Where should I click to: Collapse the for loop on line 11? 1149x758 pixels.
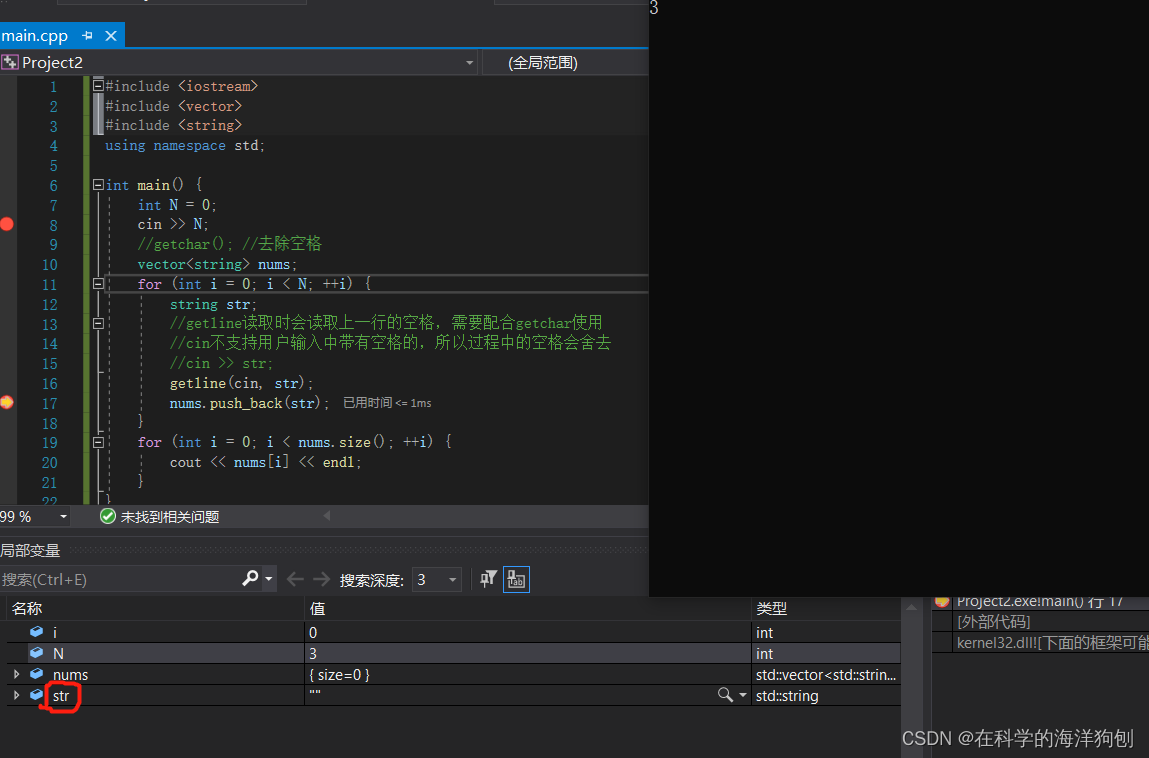(96, 283)
